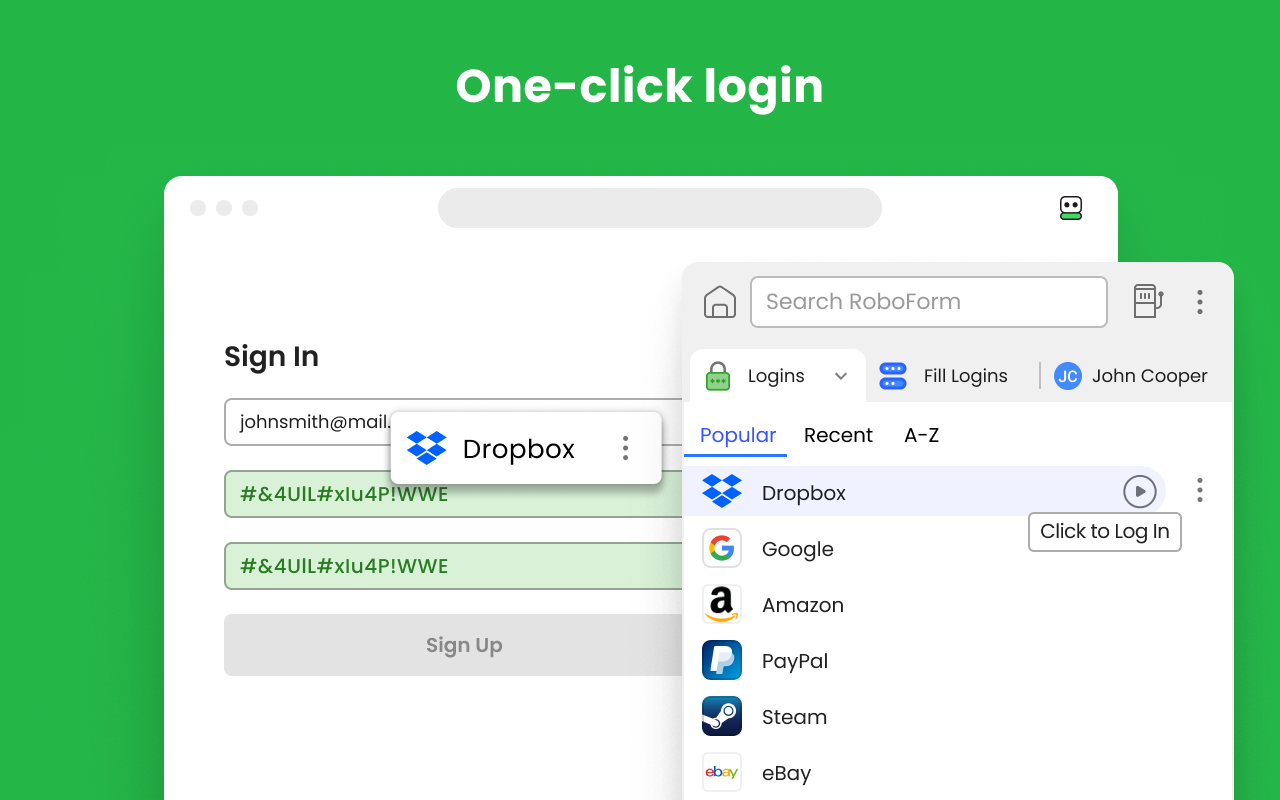The image size is (1280, 800).
Task: Click the RoboForm extension icon in browser toolbar
Action: 1071,208
